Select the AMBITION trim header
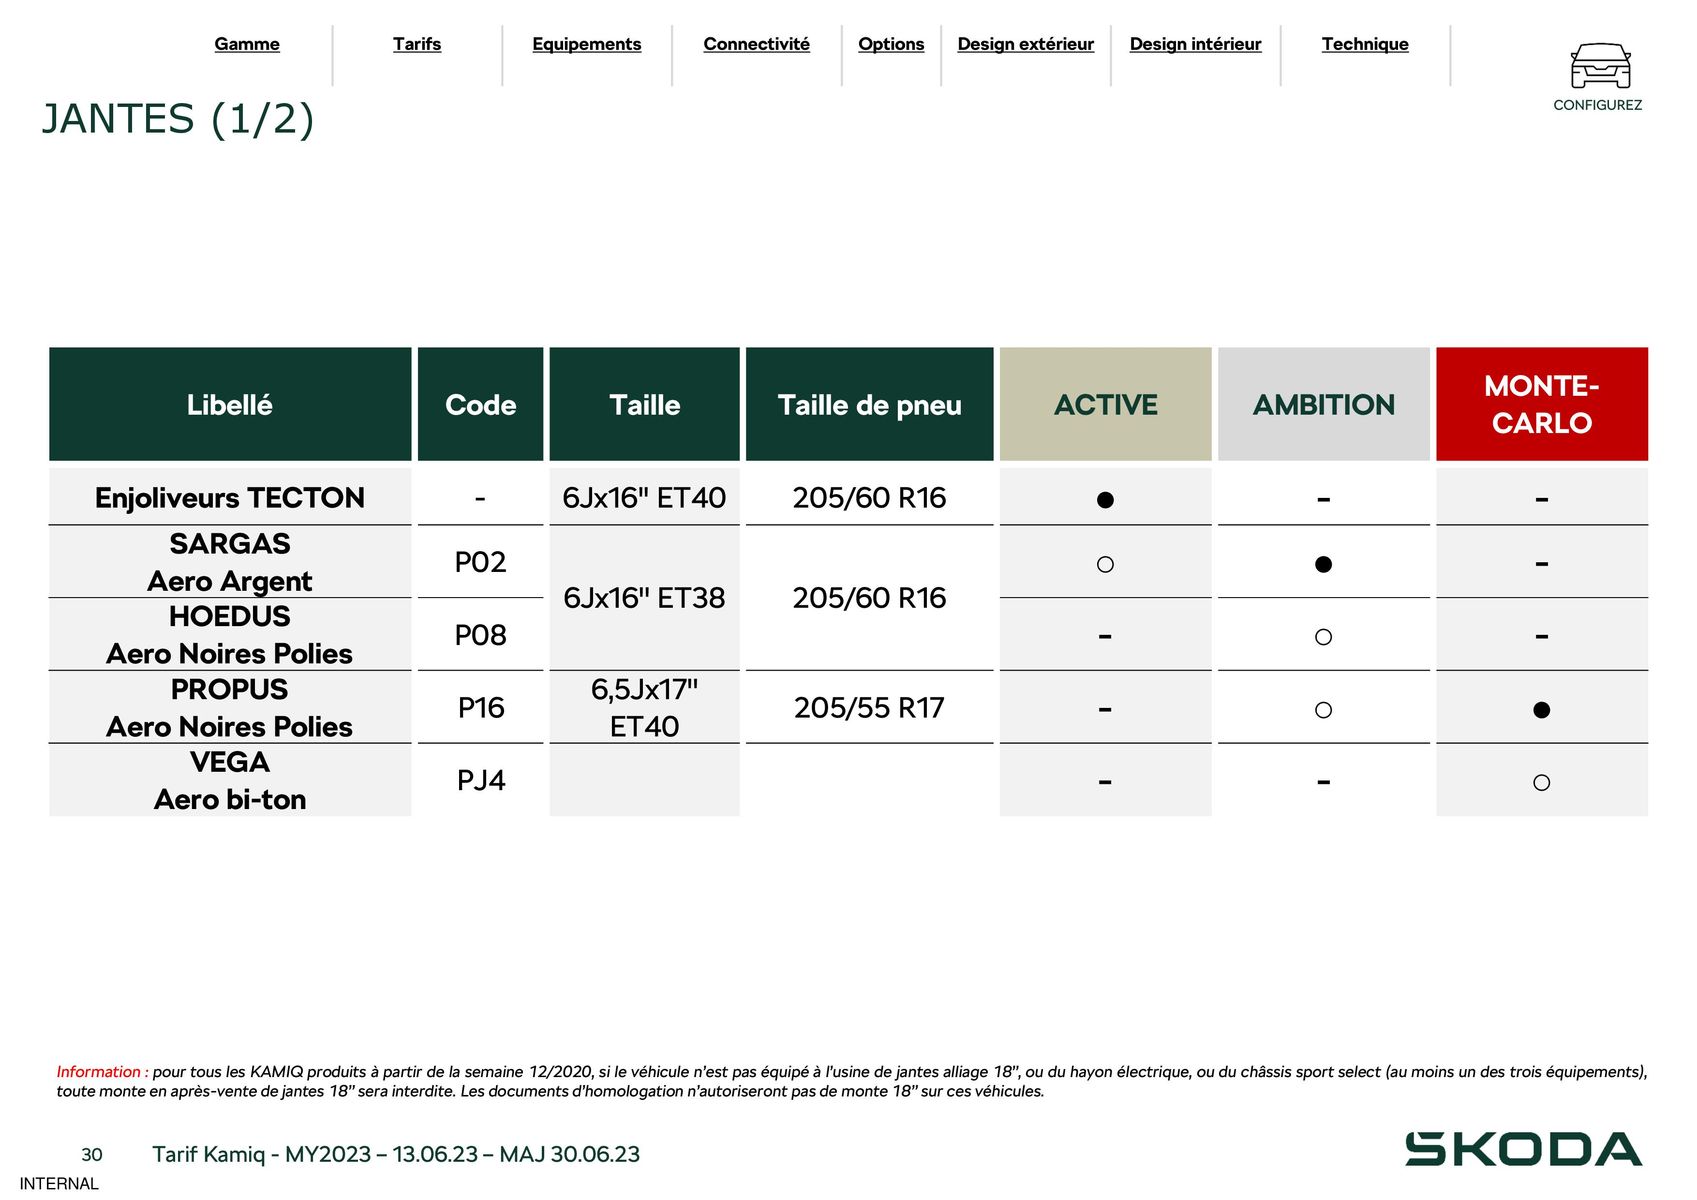The image size is (1697, 1200). point(1324,404)
